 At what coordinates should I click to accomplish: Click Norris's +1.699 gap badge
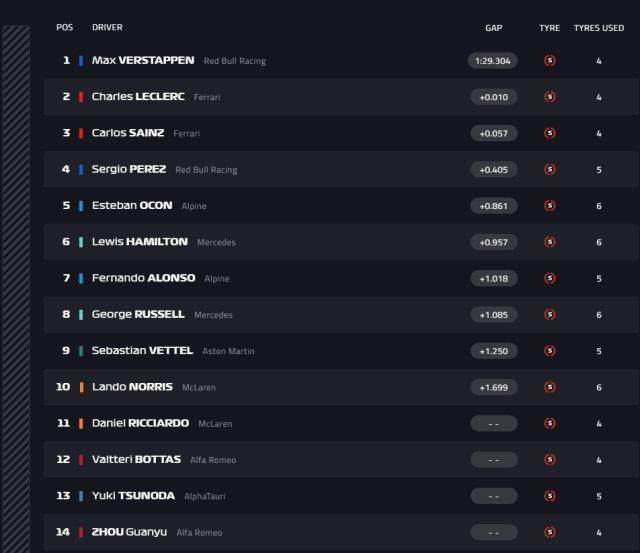(493, 387)
